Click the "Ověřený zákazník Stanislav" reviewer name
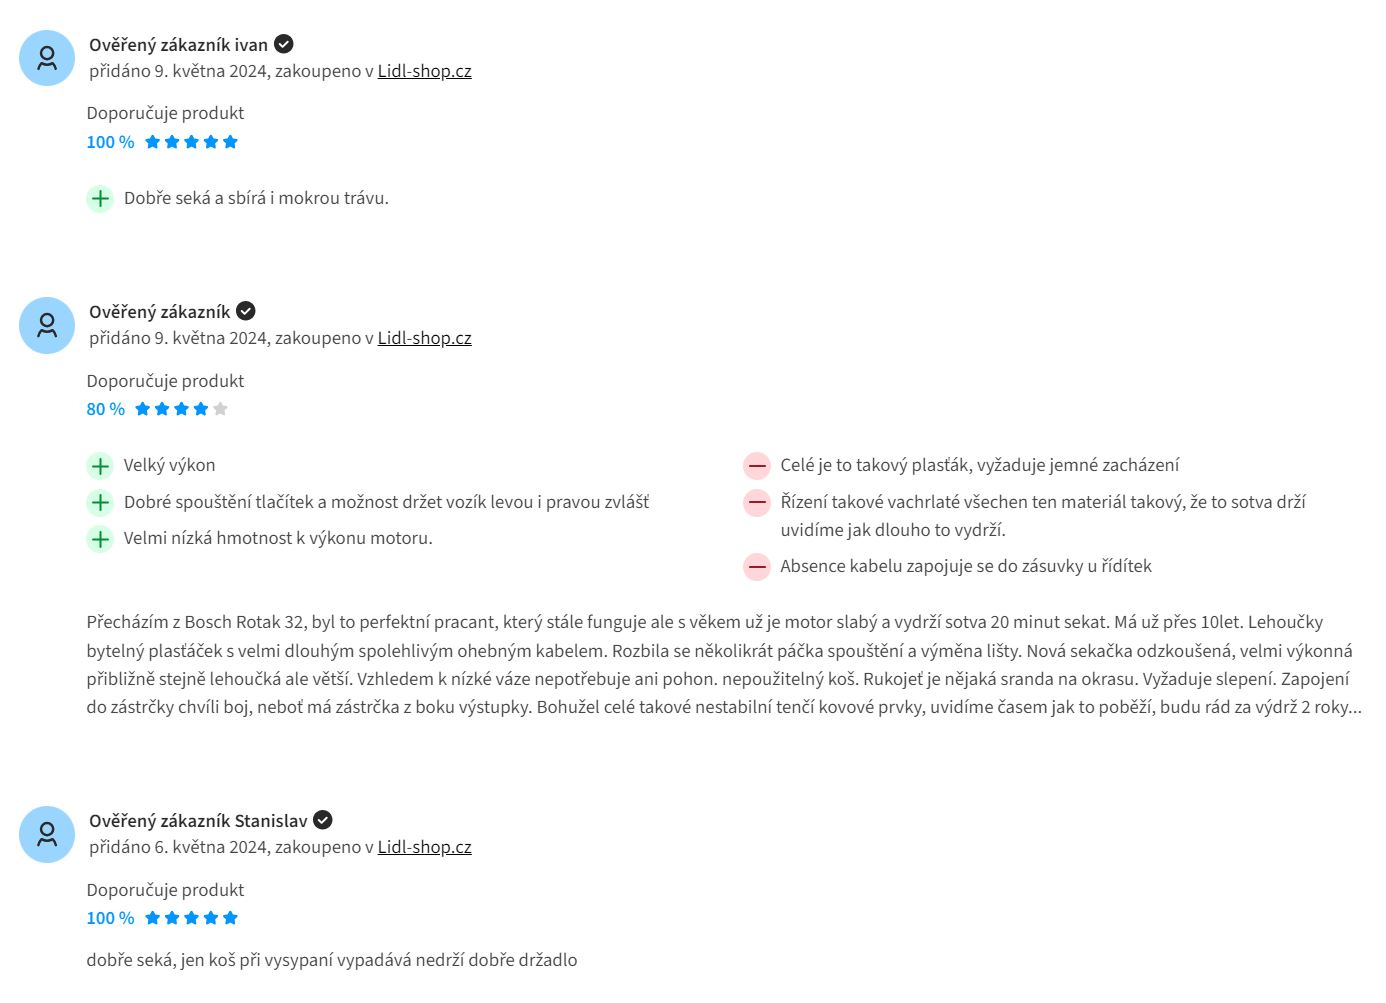Image resolution: width=1386 pixels, height=1003 pixels. [198, 821]
